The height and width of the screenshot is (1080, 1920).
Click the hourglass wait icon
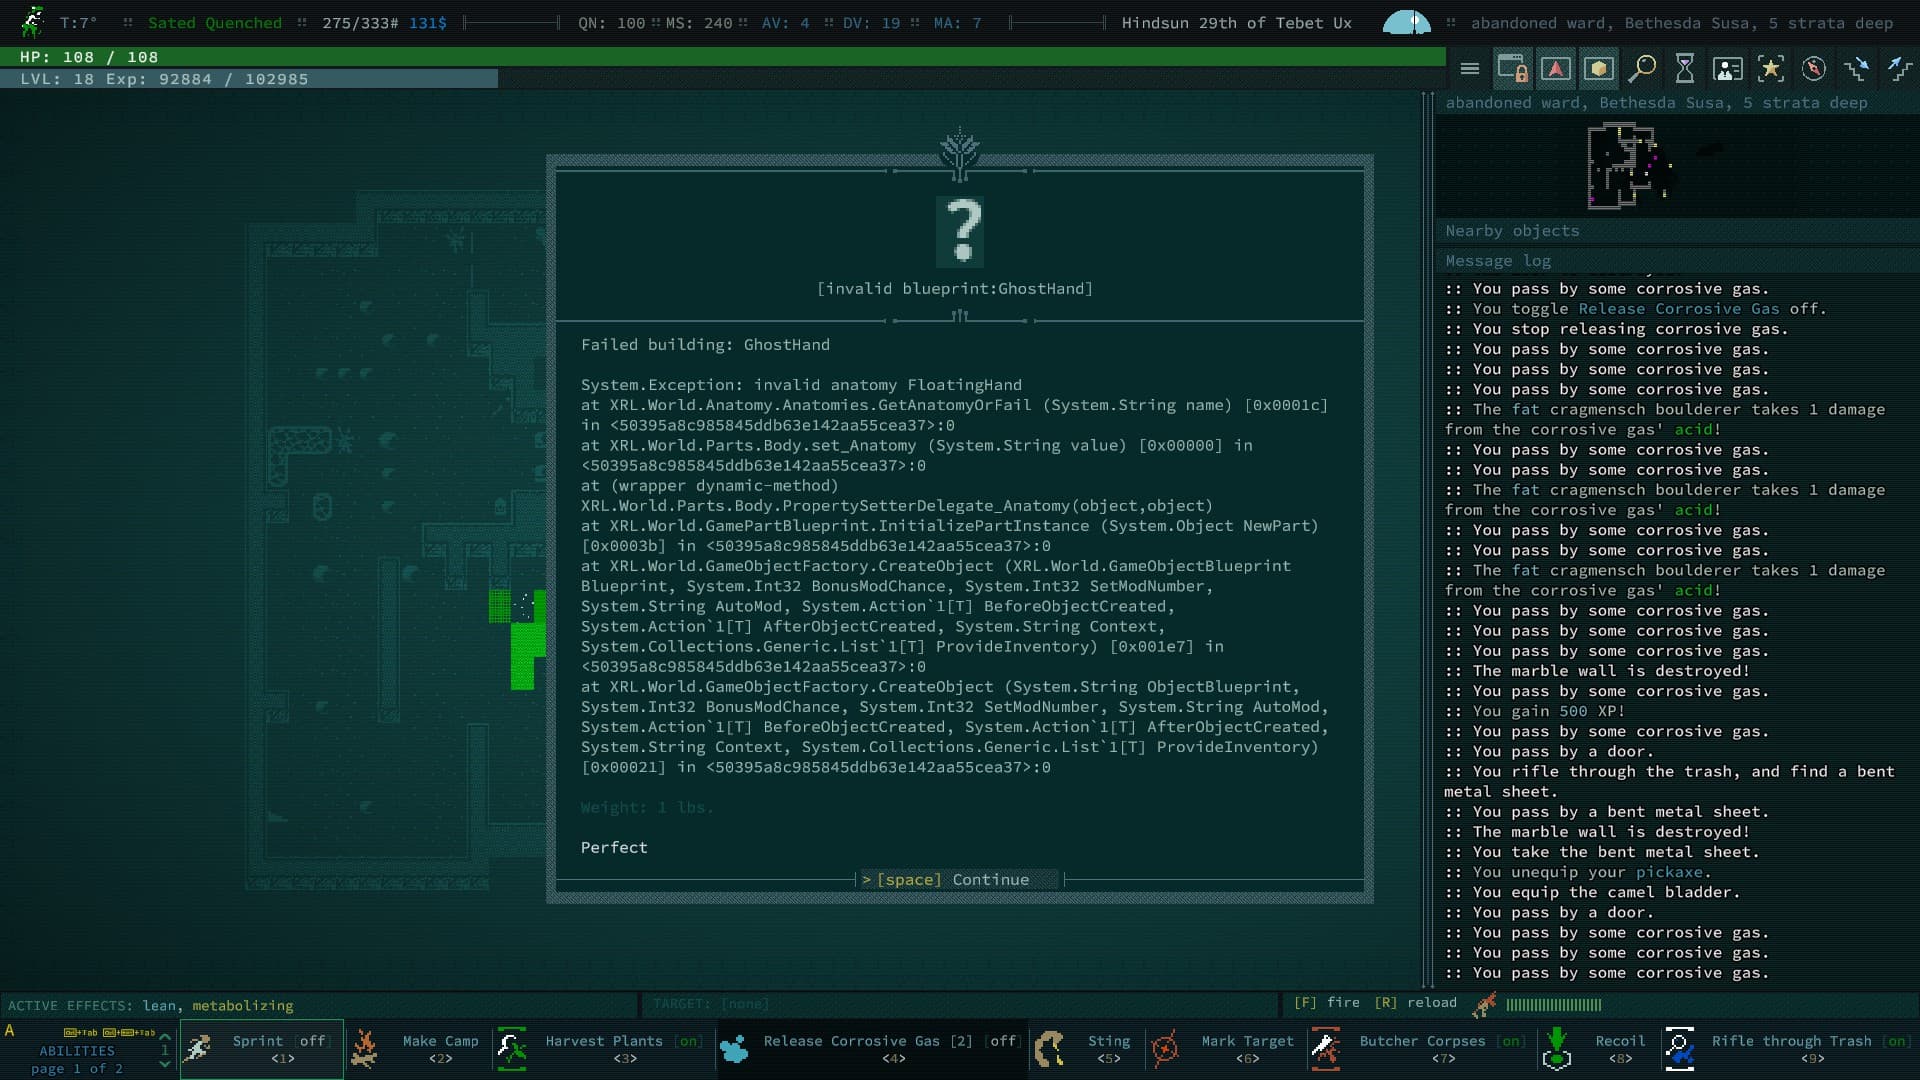[1685, 69]
